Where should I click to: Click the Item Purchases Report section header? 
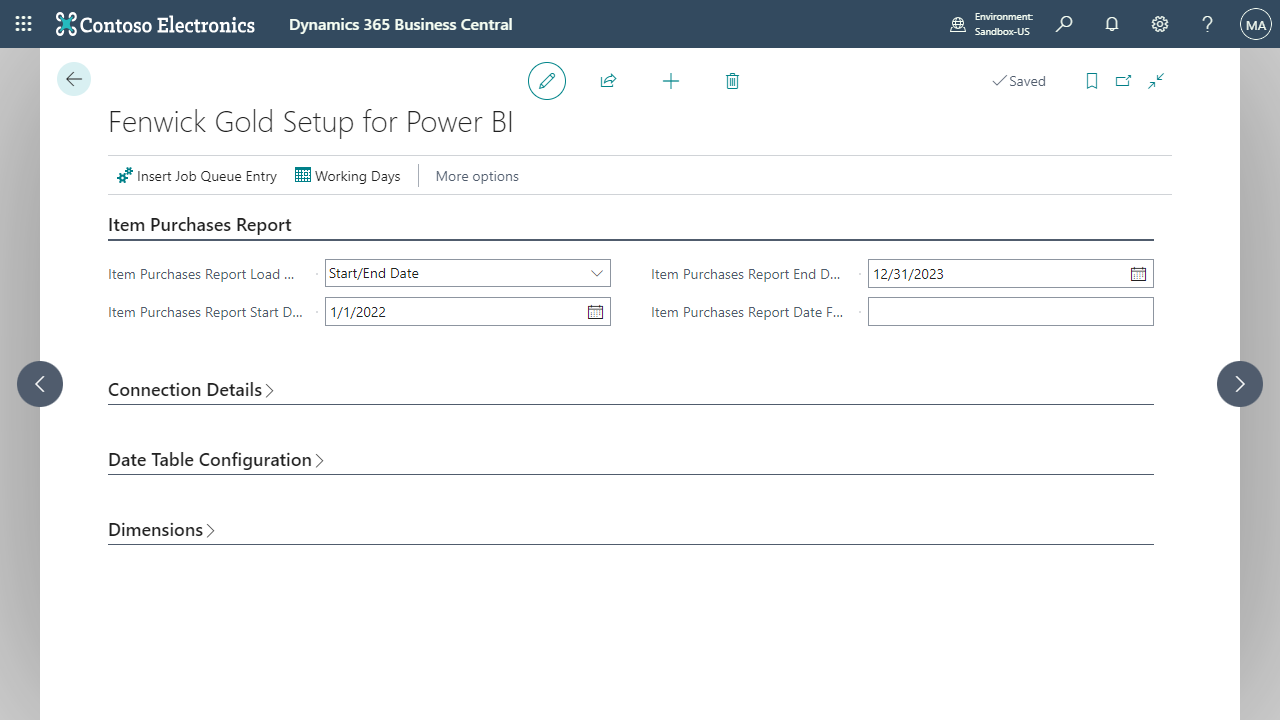point(200,225)
